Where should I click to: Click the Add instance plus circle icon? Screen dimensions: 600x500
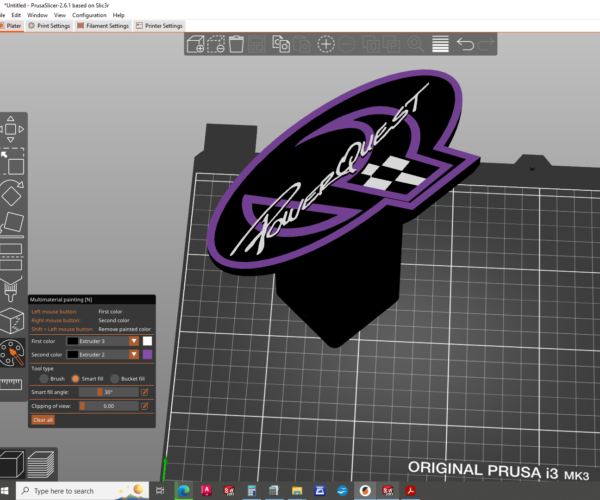(x=326, y=44)
